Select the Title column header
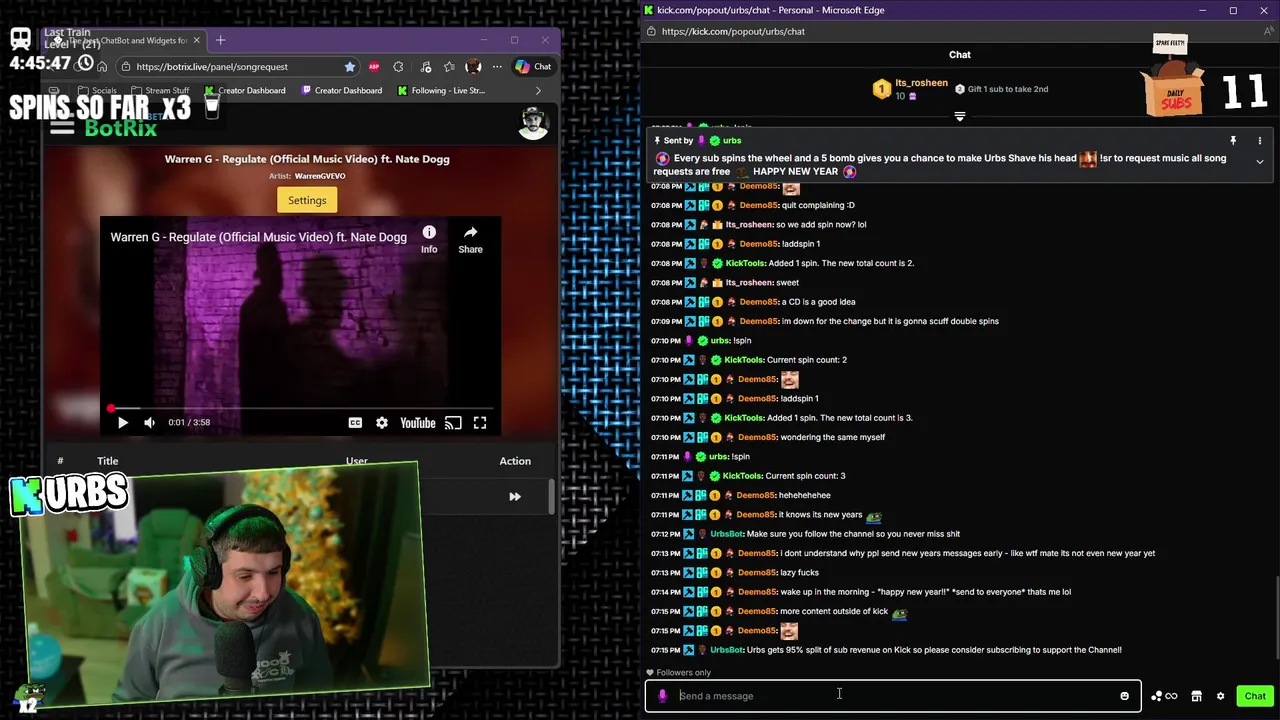Screen dimensions: 1280x720 (x=108, y=461)
